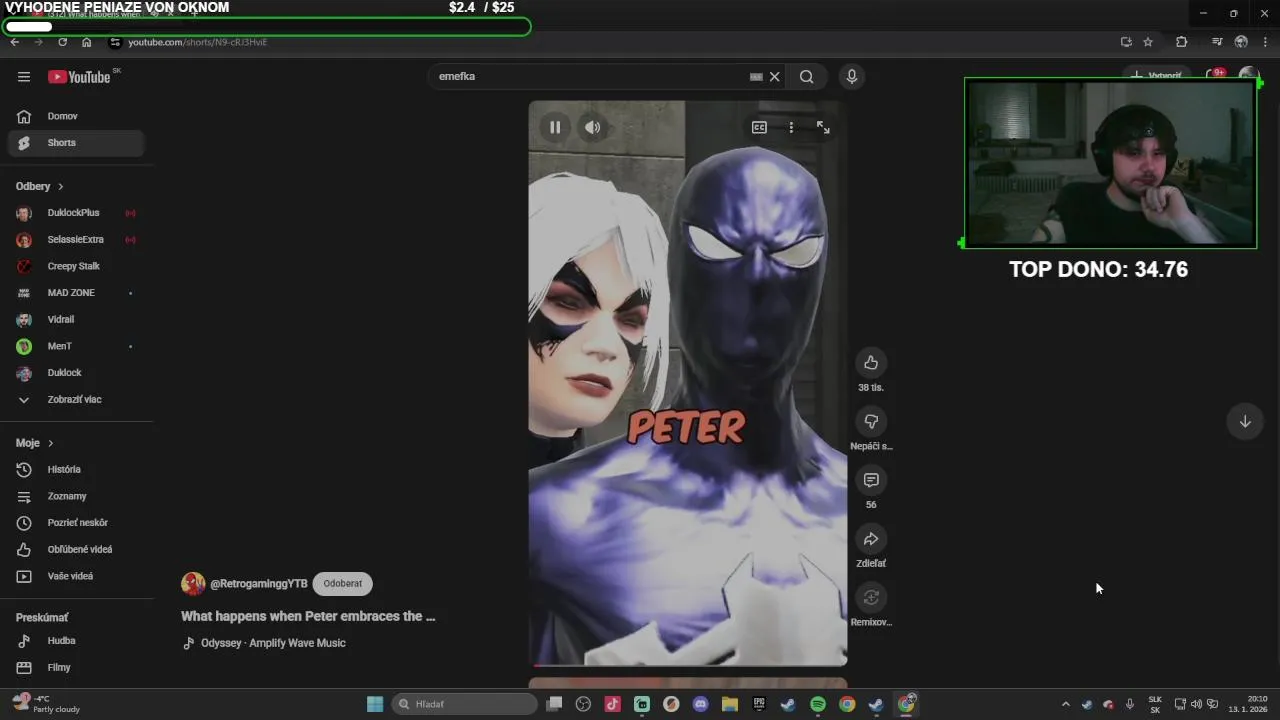This screenshot has height=720, width=1280.
Task: Remix this Short
Action: coord(871,597)
